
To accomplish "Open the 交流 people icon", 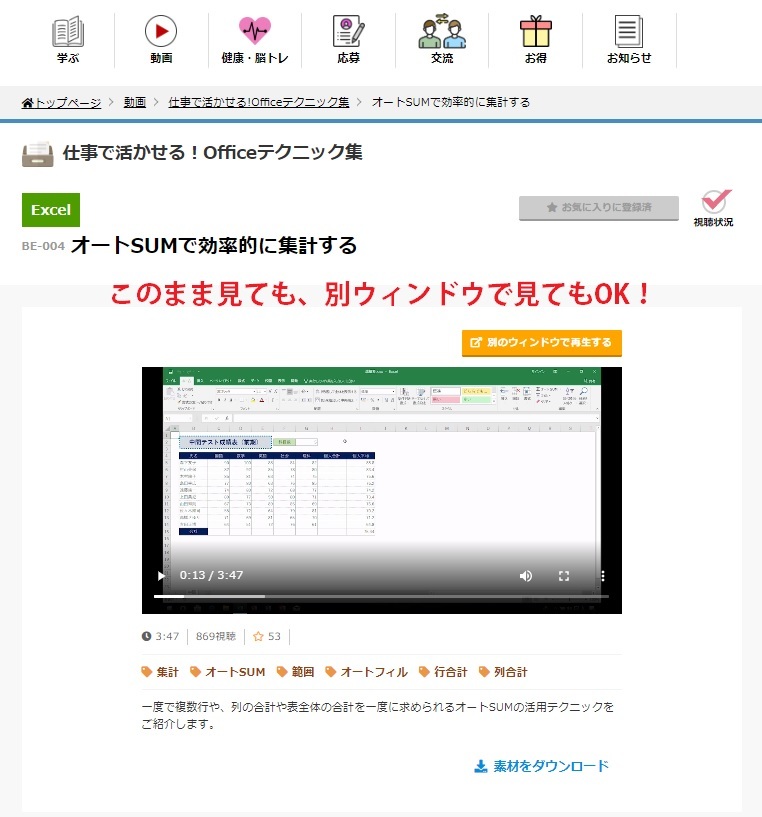I will 442,32.
